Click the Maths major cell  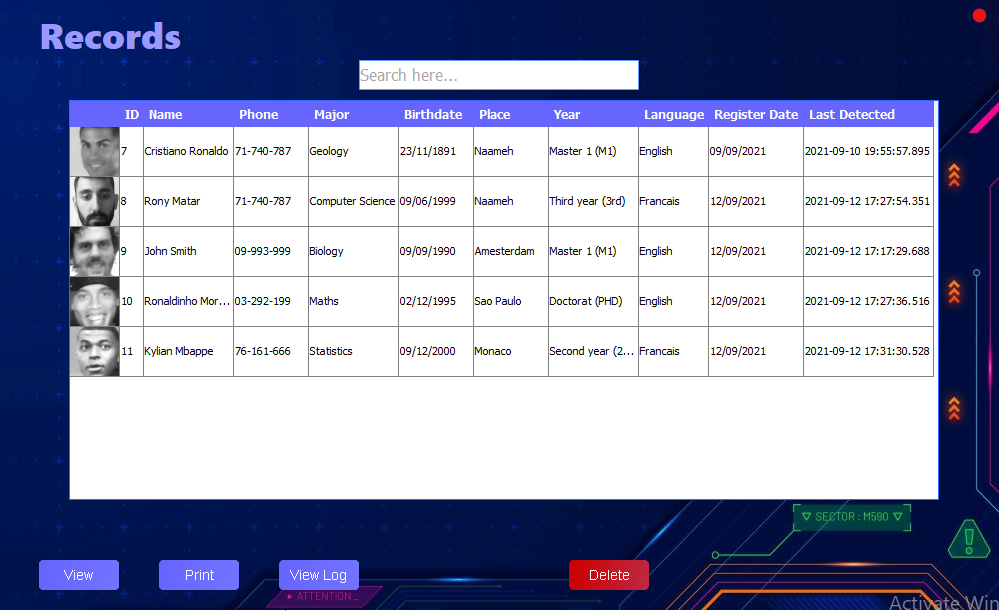pyautogui.click(x=353, y=301)
